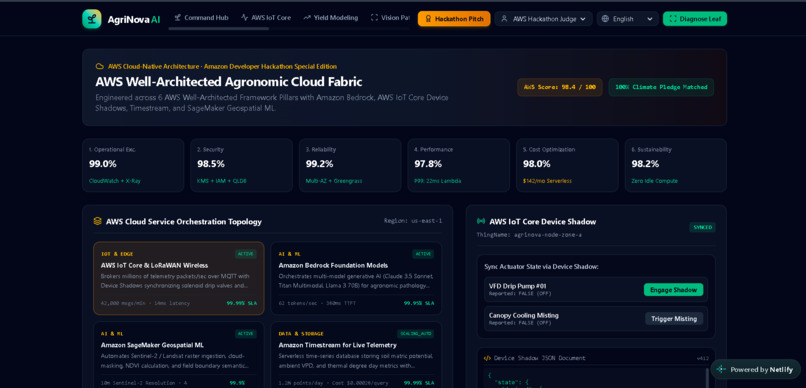
Task: Click the ACTIVE badge on the Bedrock card
Action: tap(423, 254)
